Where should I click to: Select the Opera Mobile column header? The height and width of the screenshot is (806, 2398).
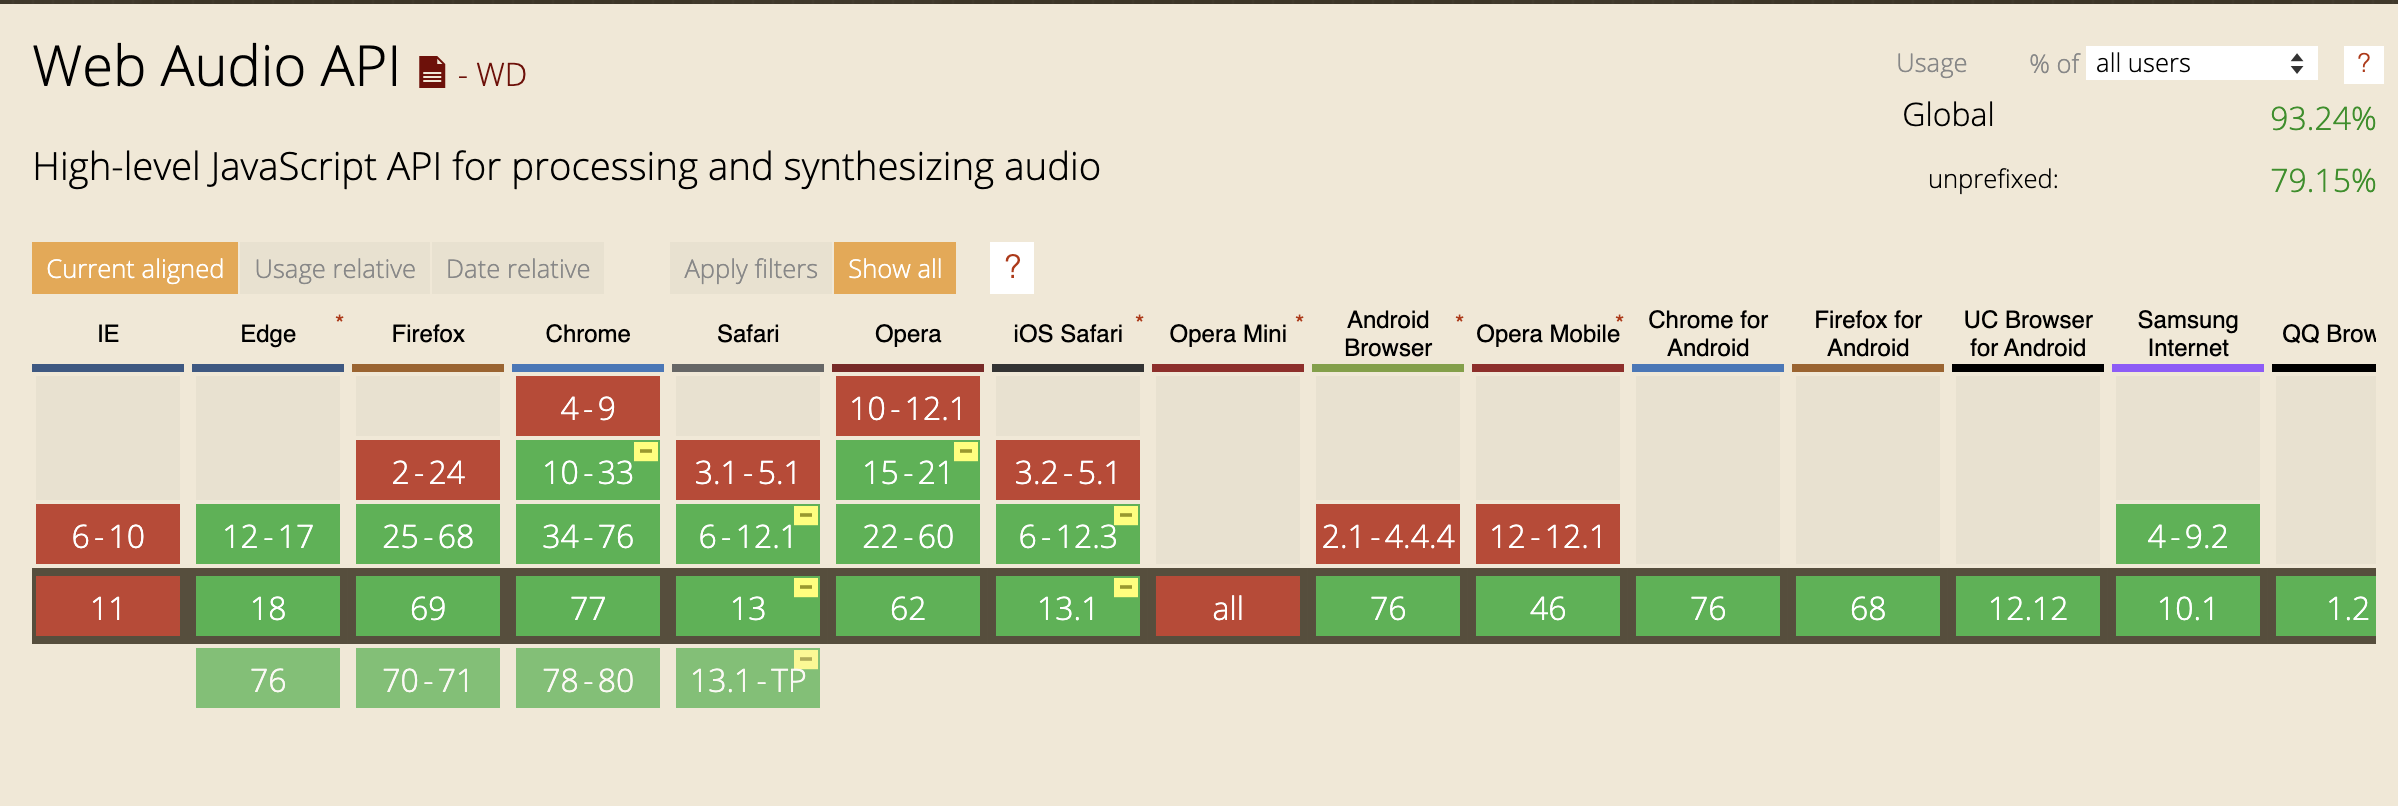point(1548,334)
